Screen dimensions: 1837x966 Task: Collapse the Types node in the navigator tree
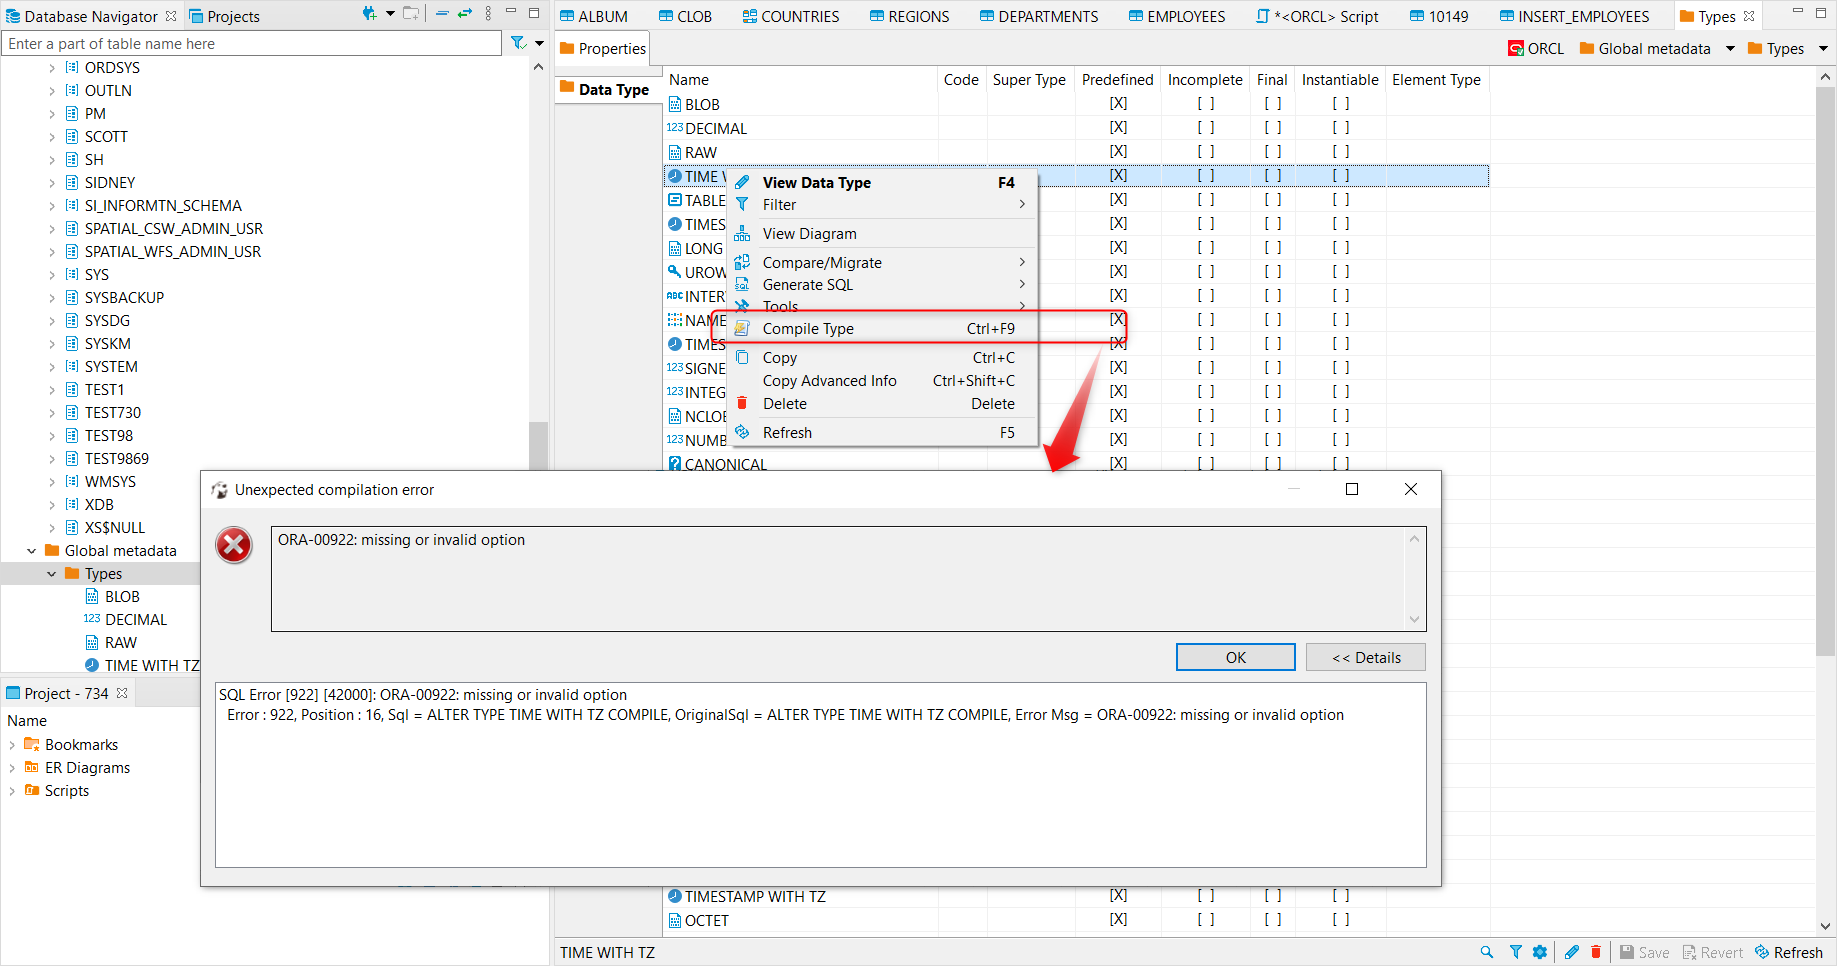tap(52, 574)
